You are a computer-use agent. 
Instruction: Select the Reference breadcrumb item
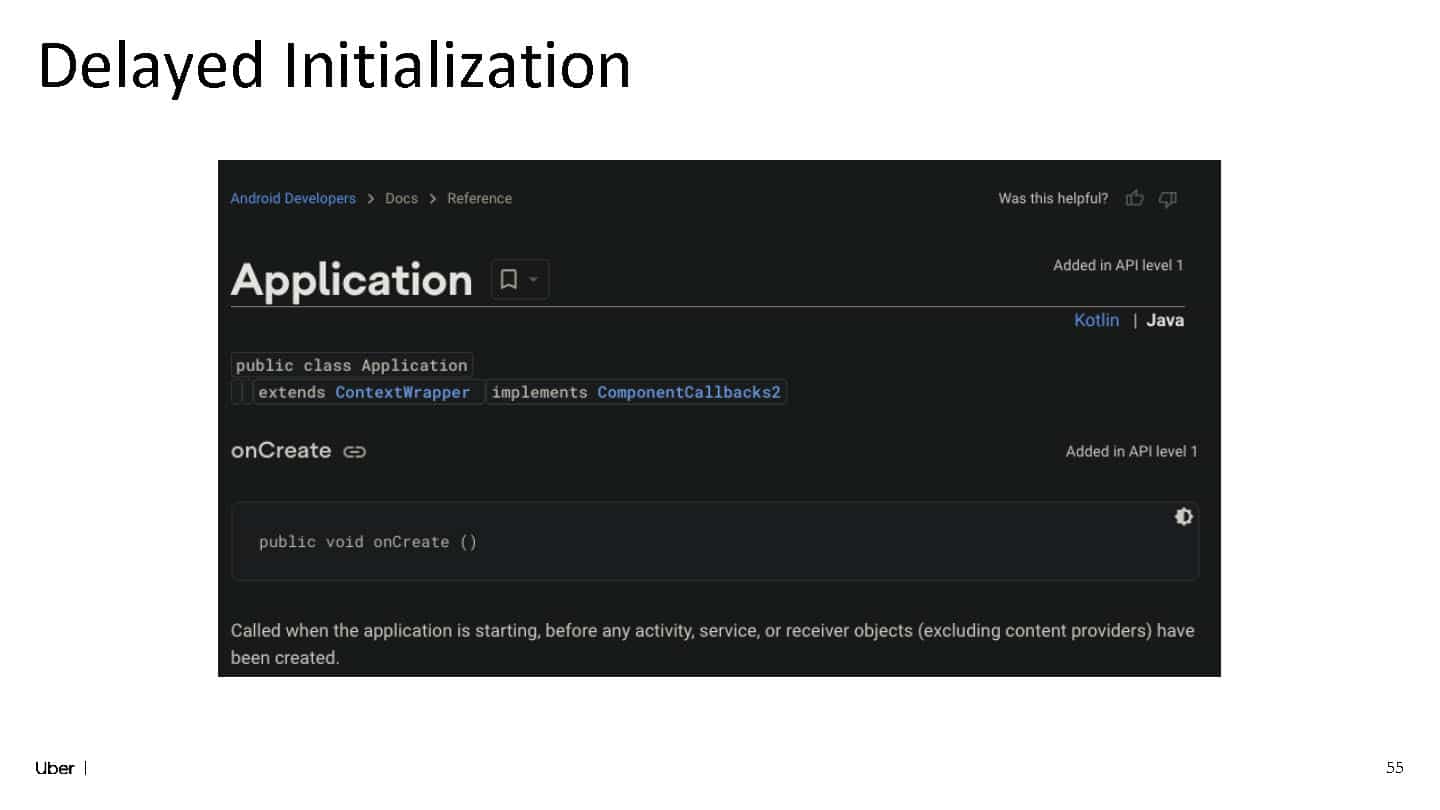(x=479, y=198)
